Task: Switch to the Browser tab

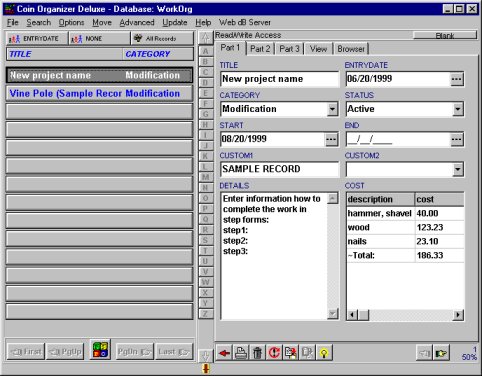Action: click(351, 49)
